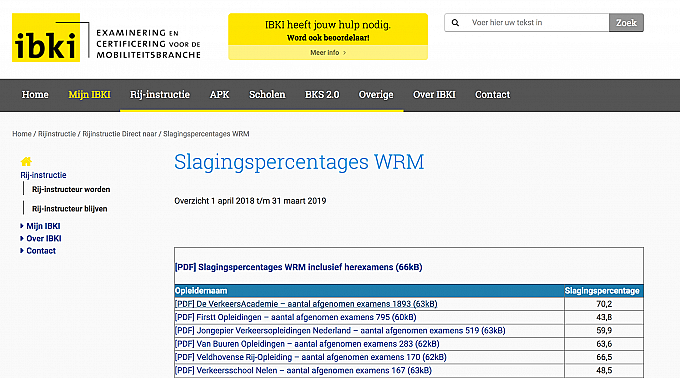
Task: Select the 59,9 percentage cell
Action: [604, 331]
